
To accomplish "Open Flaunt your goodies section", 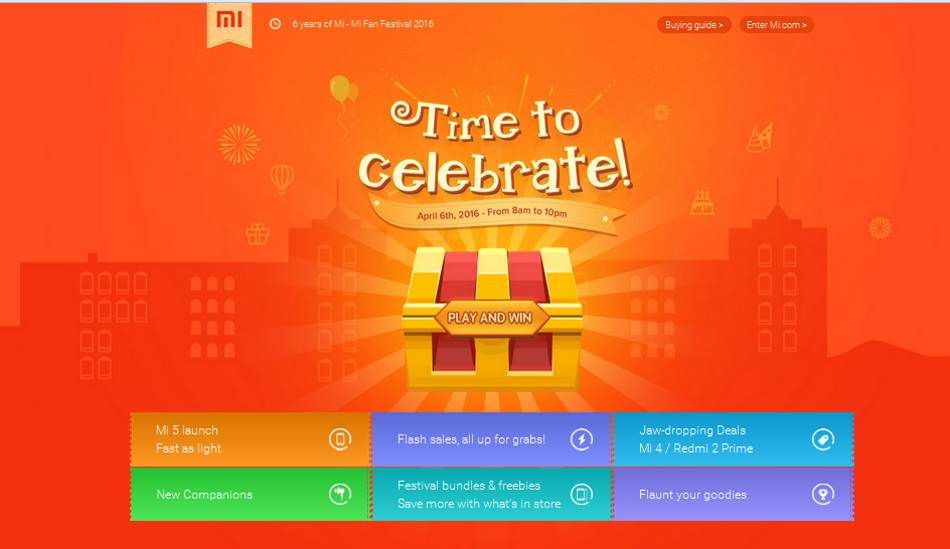I will (x=732, y=494).
